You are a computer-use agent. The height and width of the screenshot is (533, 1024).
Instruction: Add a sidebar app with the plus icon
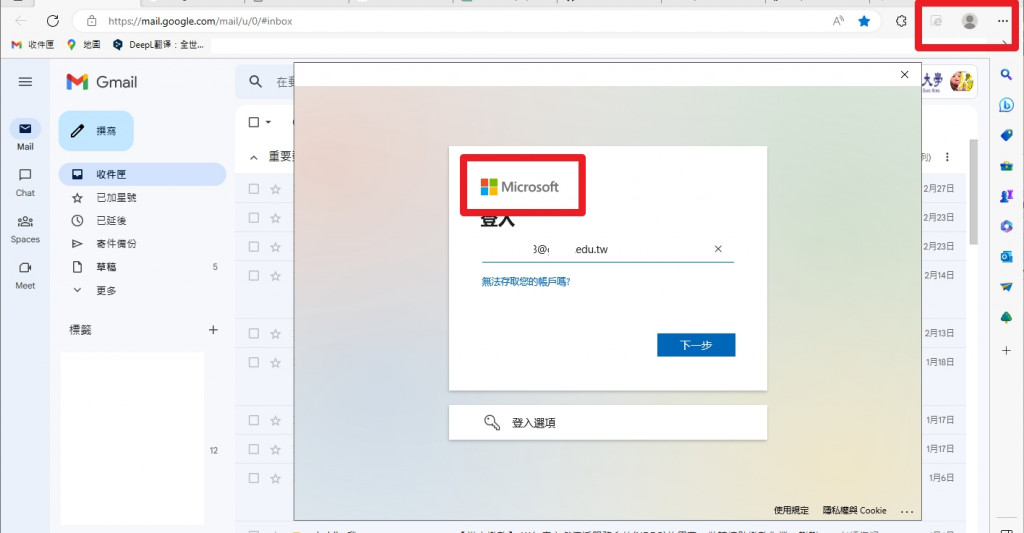point(1006,351)
